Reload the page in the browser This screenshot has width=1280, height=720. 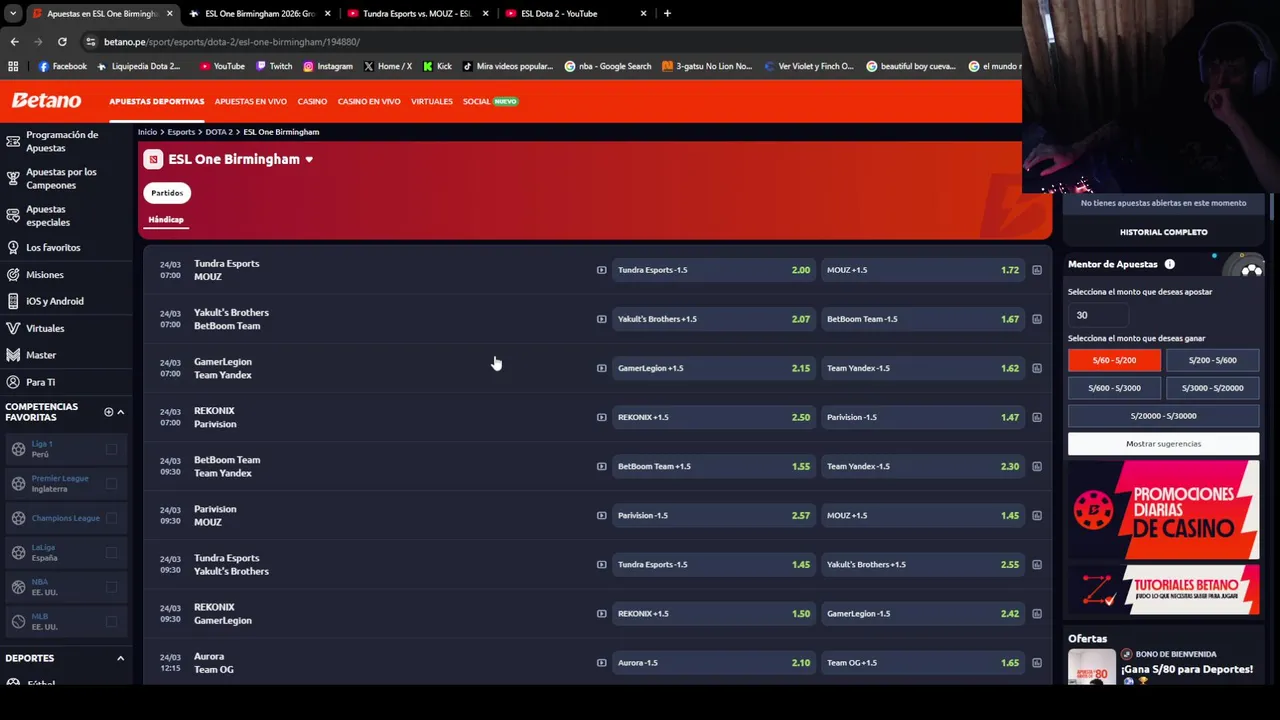(x=62, y=42)
